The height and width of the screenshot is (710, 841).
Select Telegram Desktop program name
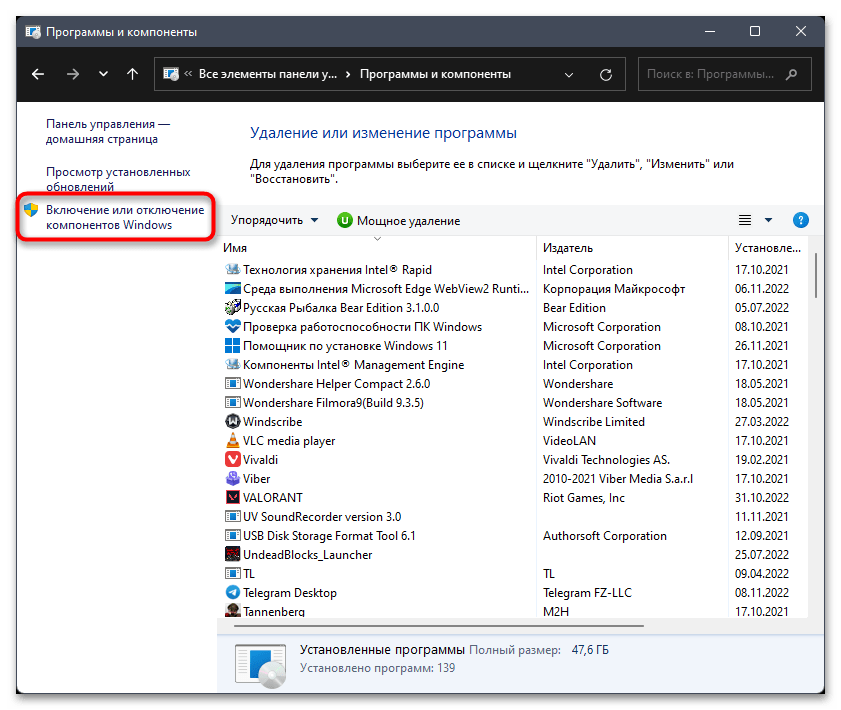pos(290,593)
